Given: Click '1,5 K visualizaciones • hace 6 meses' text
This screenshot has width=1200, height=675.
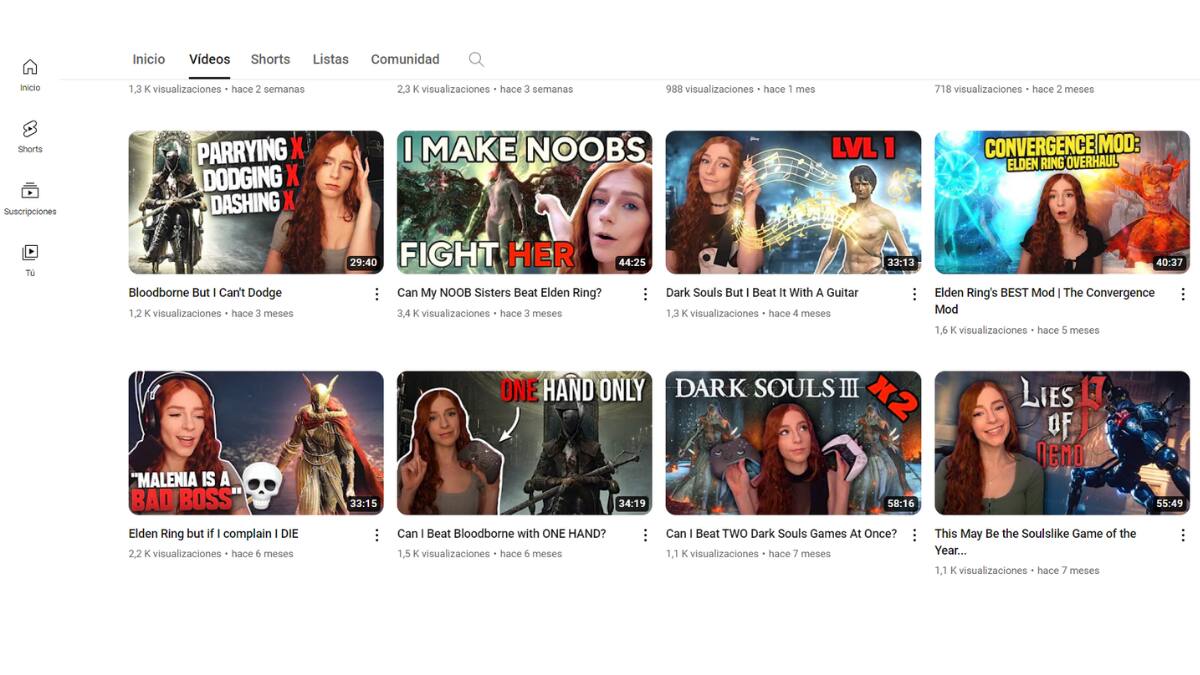Looking at the screenshot, I should pos(479,554).
